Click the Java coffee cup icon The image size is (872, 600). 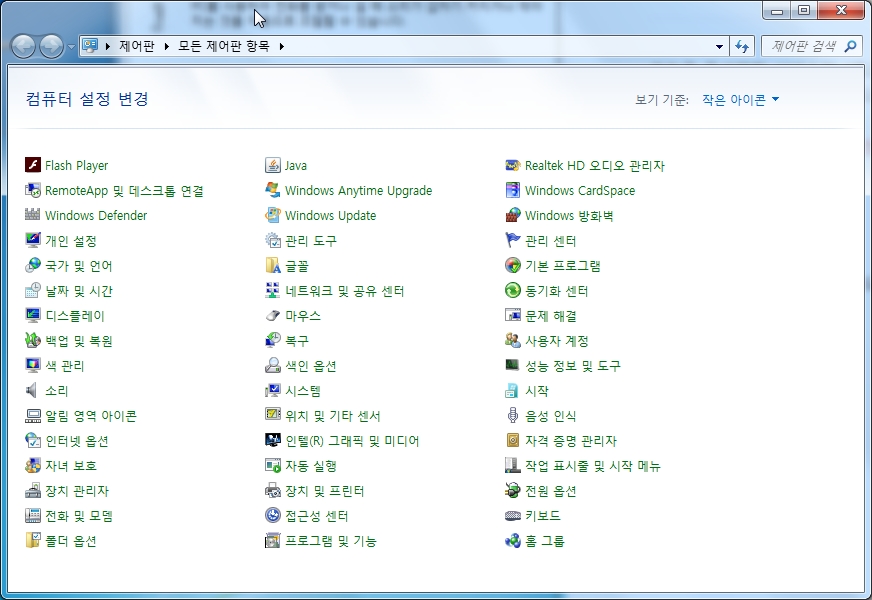click(x=272, y=165)
